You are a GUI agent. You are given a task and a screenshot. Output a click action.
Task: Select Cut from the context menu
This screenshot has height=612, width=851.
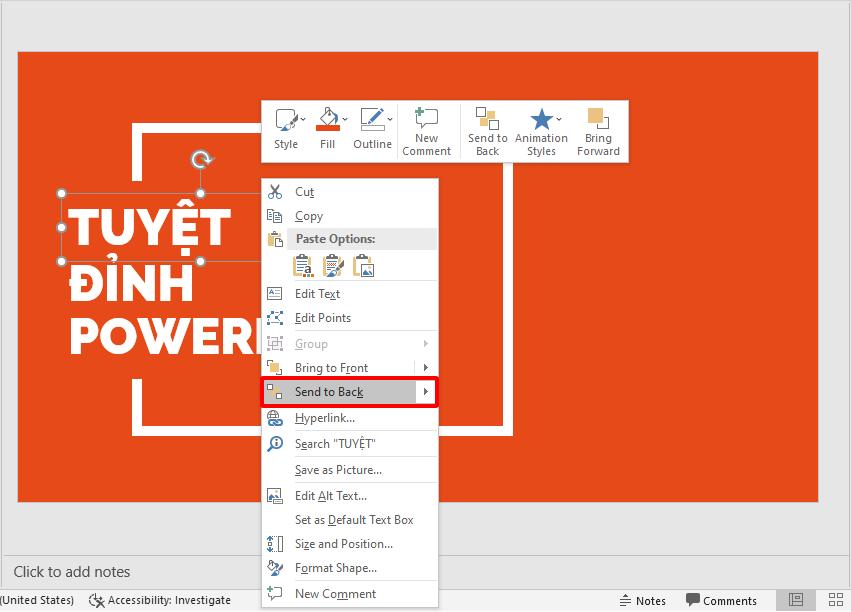click(305, 192)
